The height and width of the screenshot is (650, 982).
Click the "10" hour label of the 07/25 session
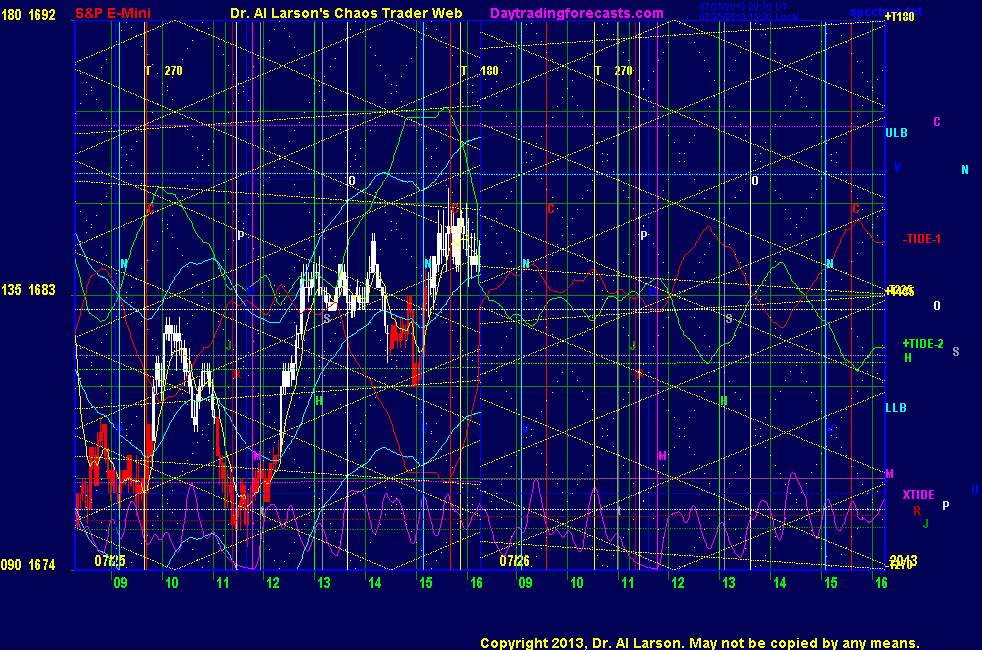(x=172, y=583)
